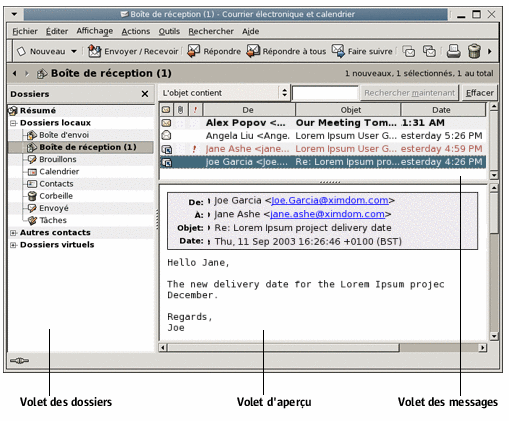The width and height of the screenshot is (509, 421).
Task: Expand the toolbar overflow arrow
Action: pyautogui.click(x=490, y=51)
